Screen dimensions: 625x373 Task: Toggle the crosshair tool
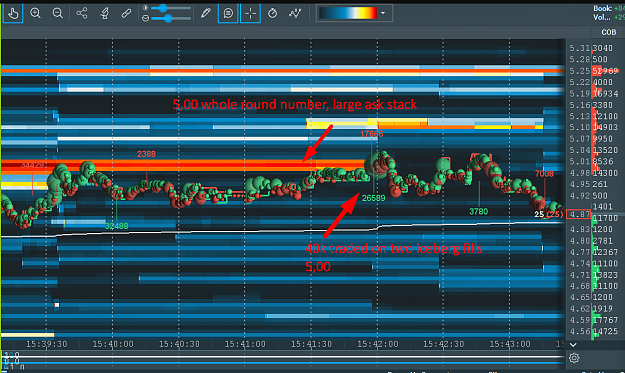(250, 14)
